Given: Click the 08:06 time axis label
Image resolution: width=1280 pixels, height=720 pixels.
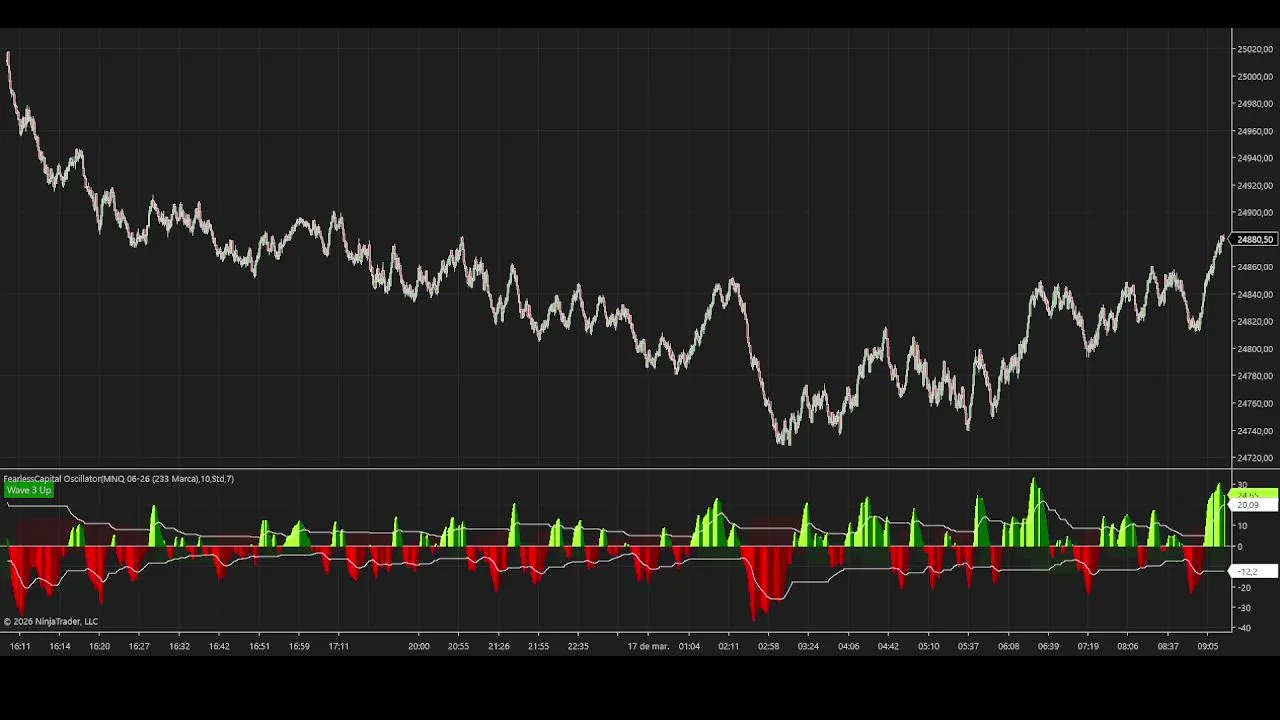Looking at the screenshot, I should (1127, 647).
